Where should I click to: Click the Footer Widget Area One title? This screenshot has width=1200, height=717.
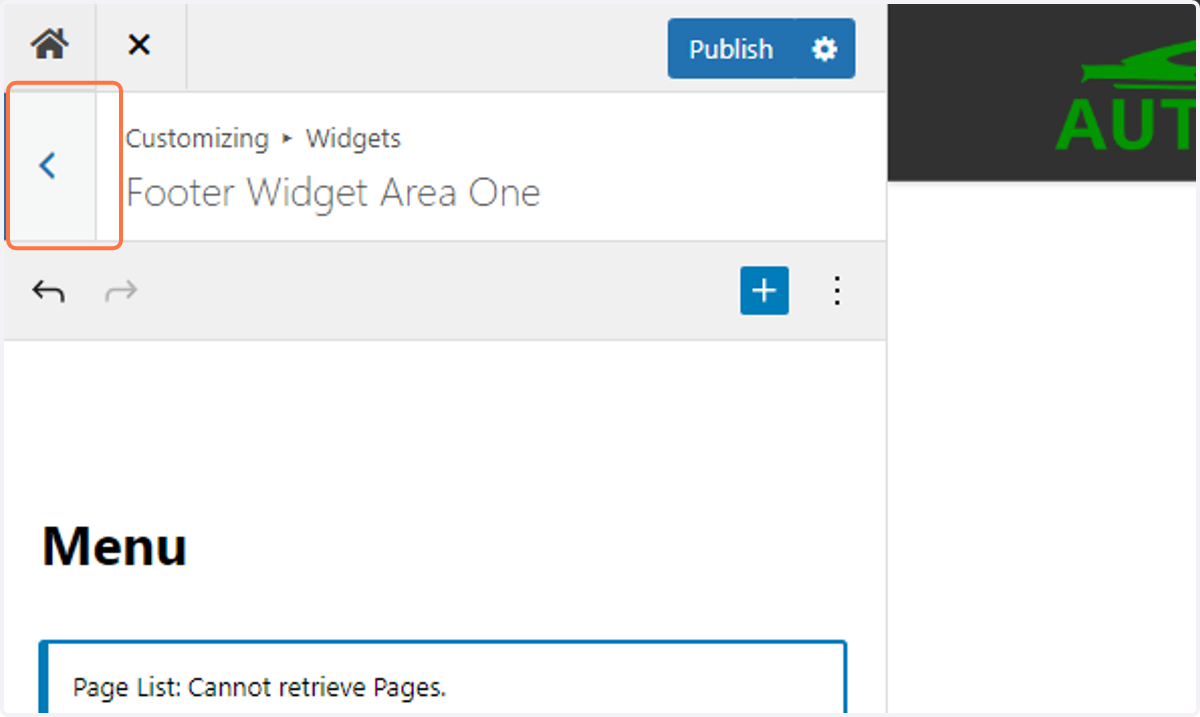click(x=333, y=192)
